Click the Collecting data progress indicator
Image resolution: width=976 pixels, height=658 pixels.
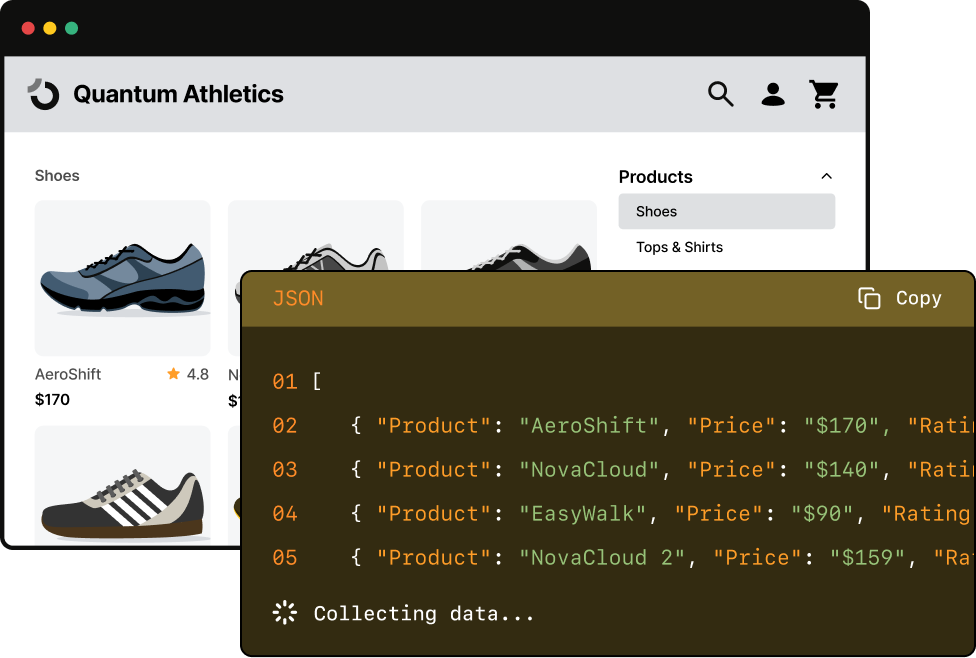421,612
